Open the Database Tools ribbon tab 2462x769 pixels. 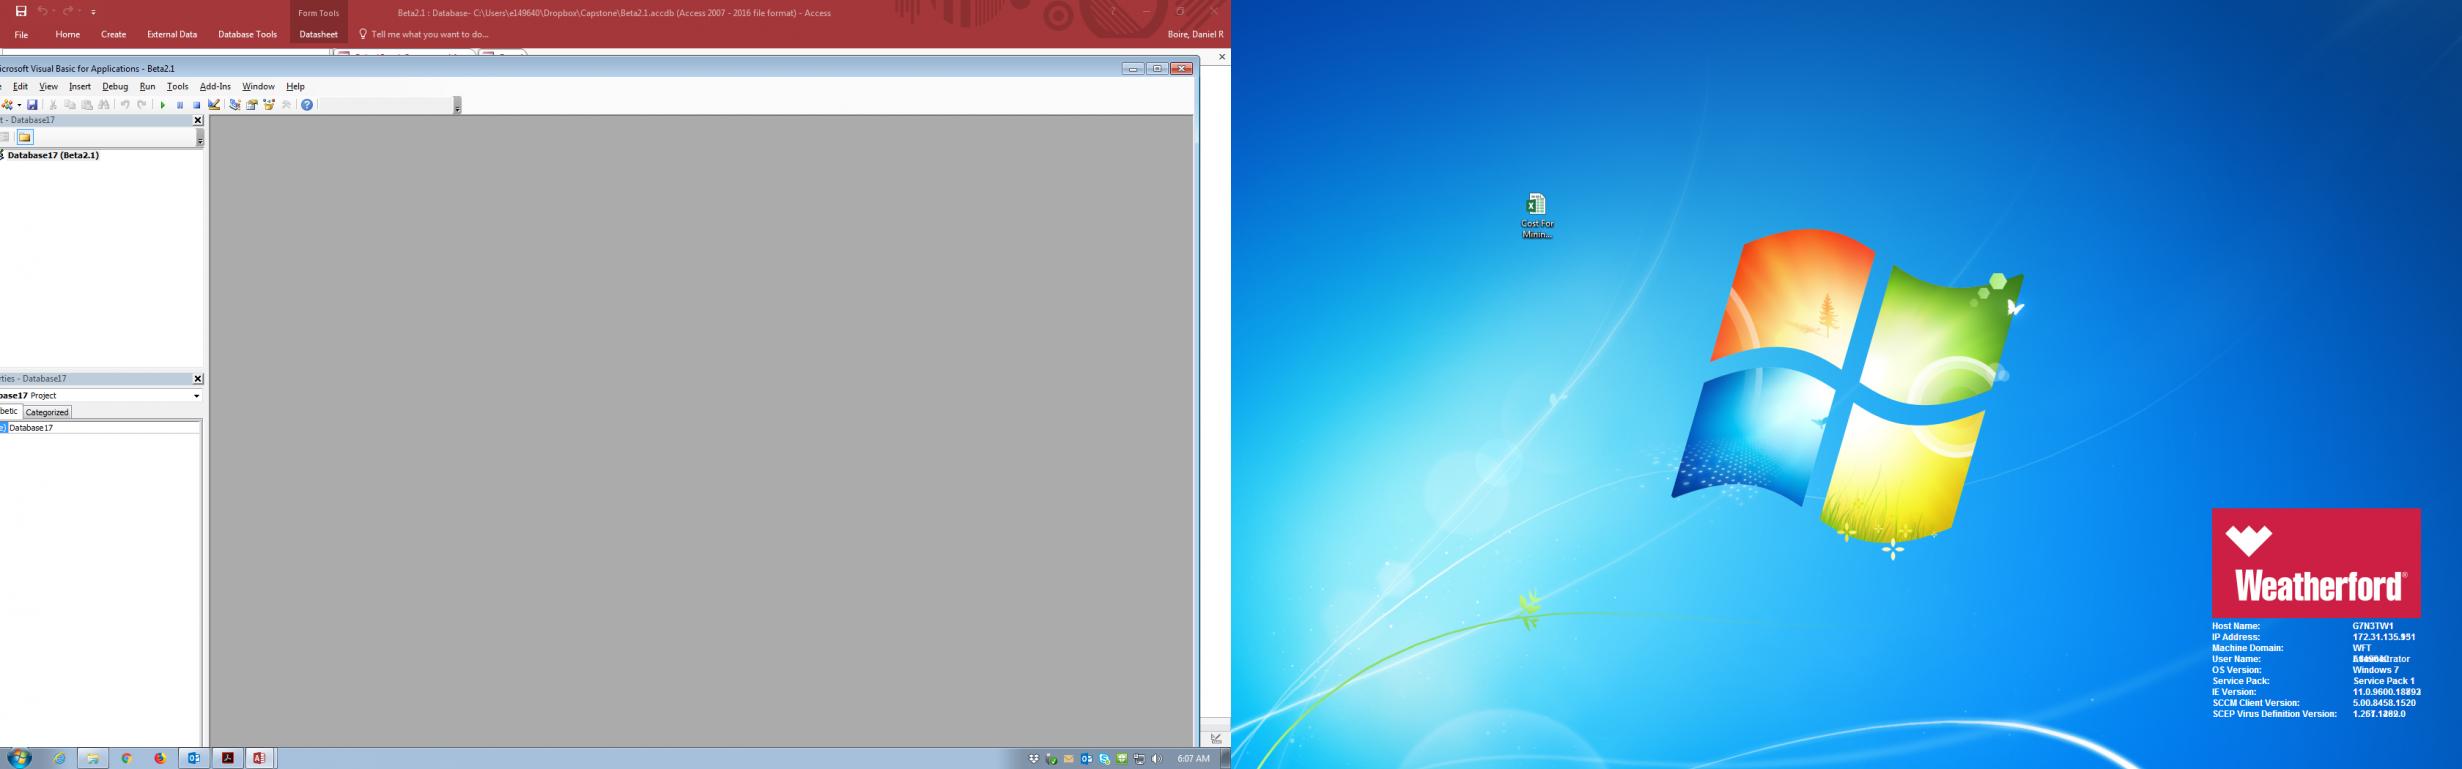tap(248, 34)
